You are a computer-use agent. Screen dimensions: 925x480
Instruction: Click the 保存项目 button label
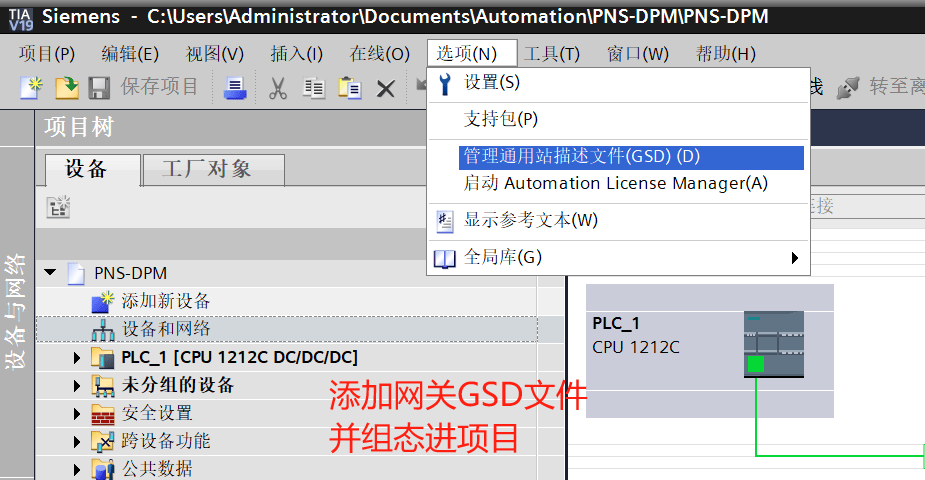click(159, 87)
